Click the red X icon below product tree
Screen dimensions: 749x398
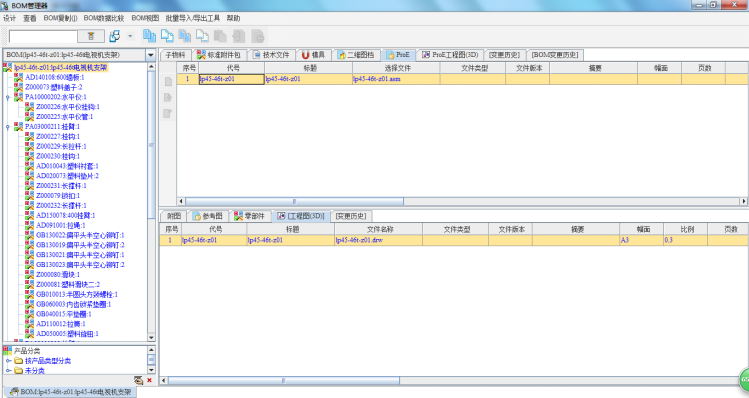click(x=150, y=380)
